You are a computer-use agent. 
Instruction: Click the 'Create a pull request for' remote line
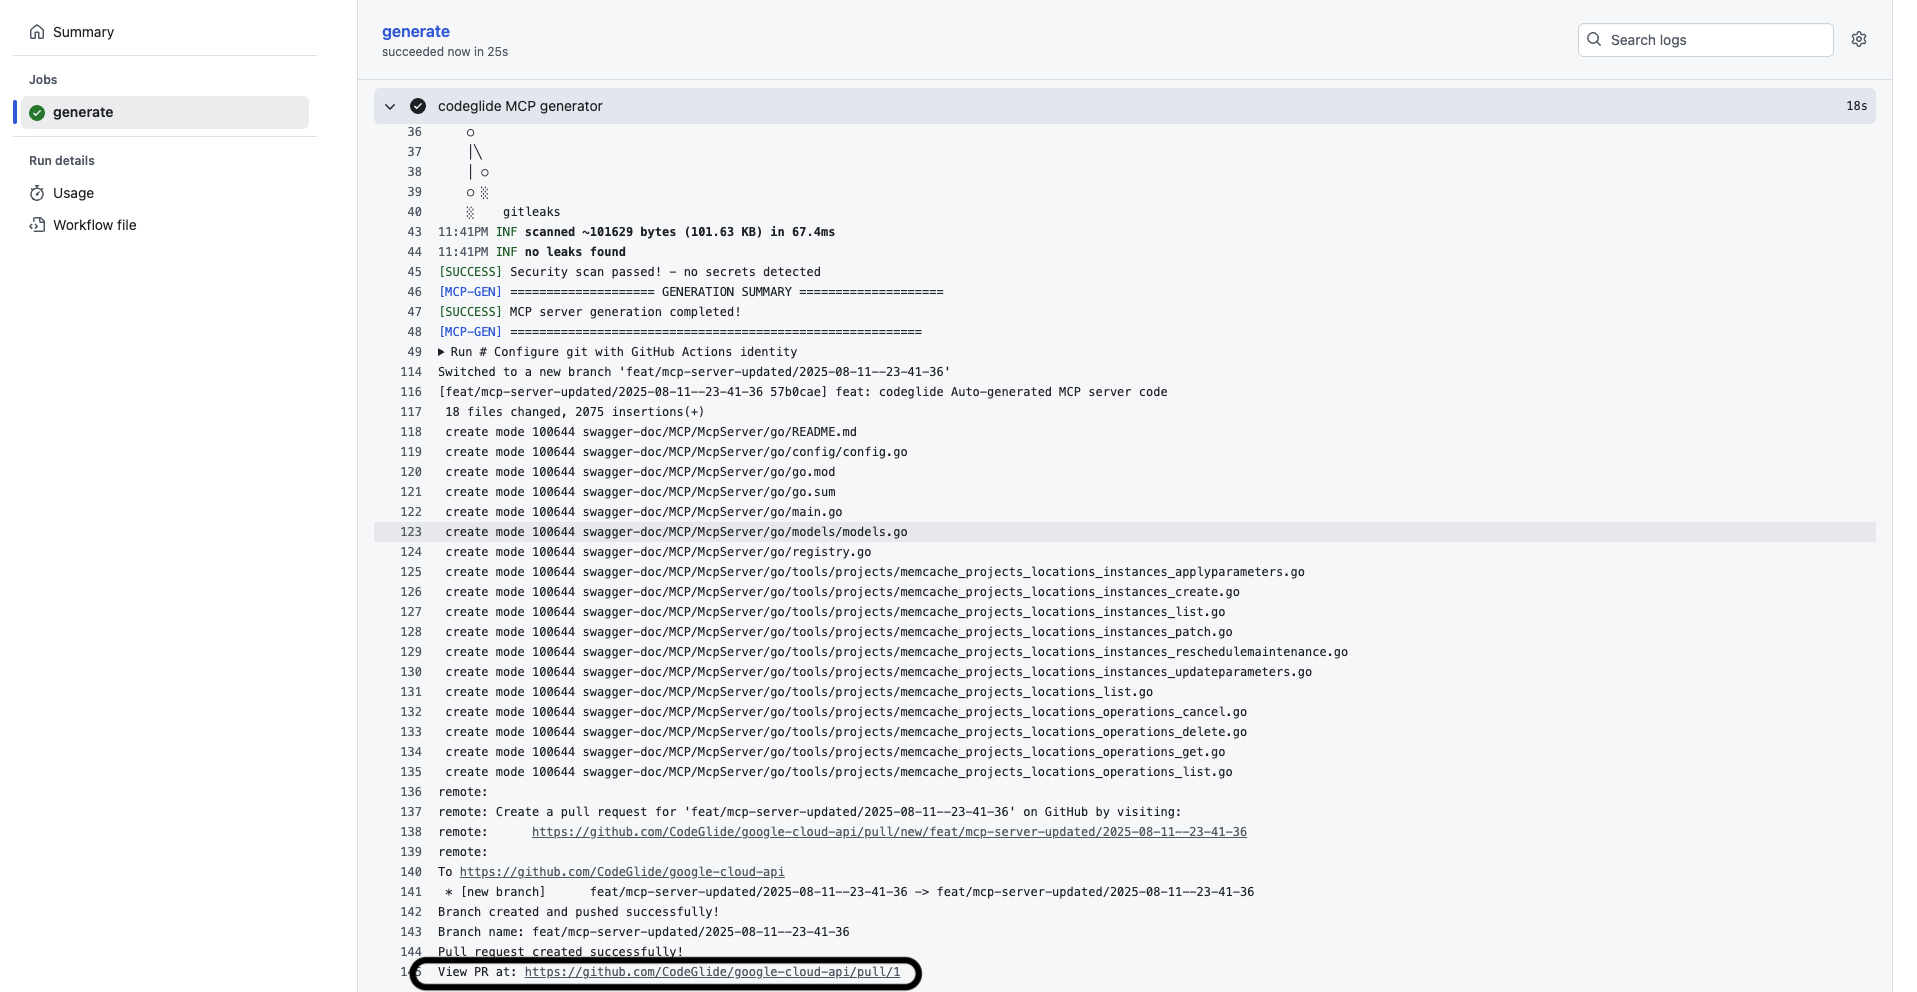pyautogui.click(x=810, y=812)
